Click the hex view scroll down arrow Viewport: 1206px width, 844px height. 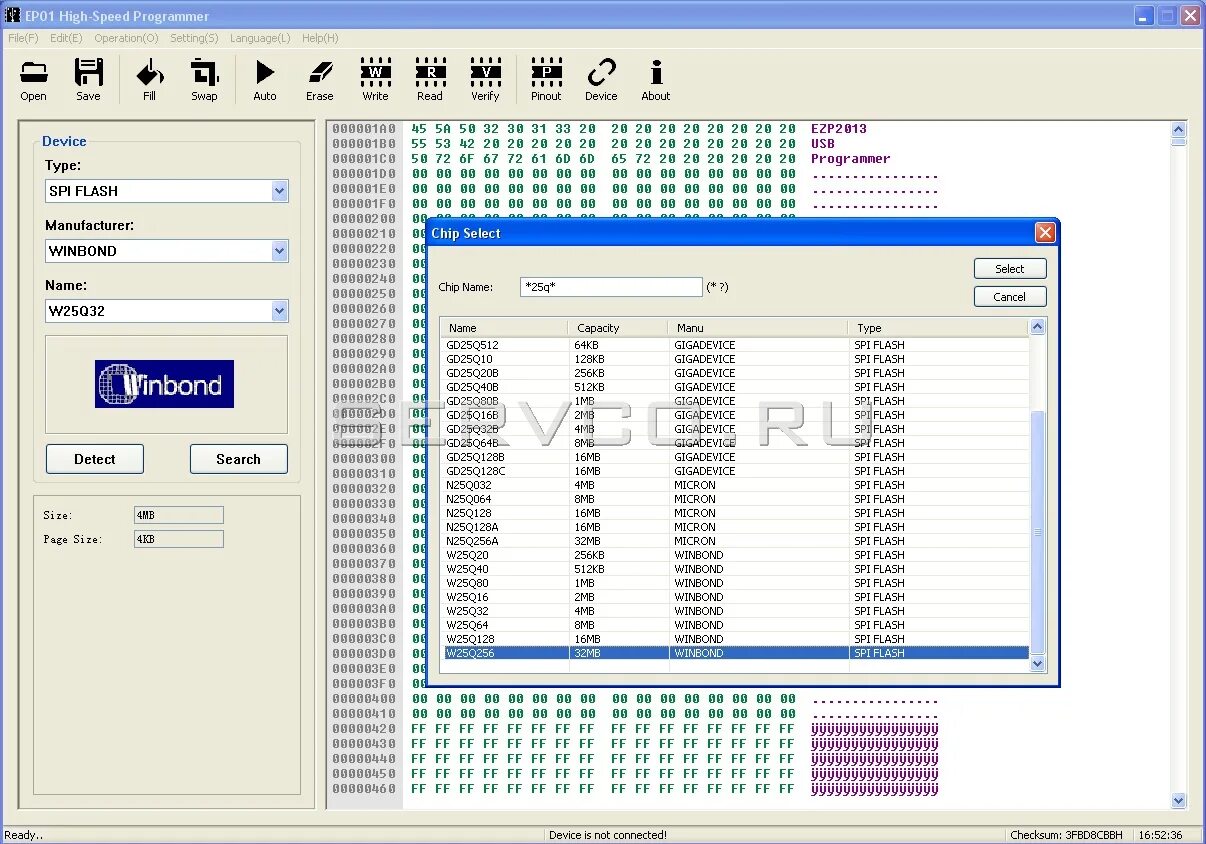[1178, 800]
